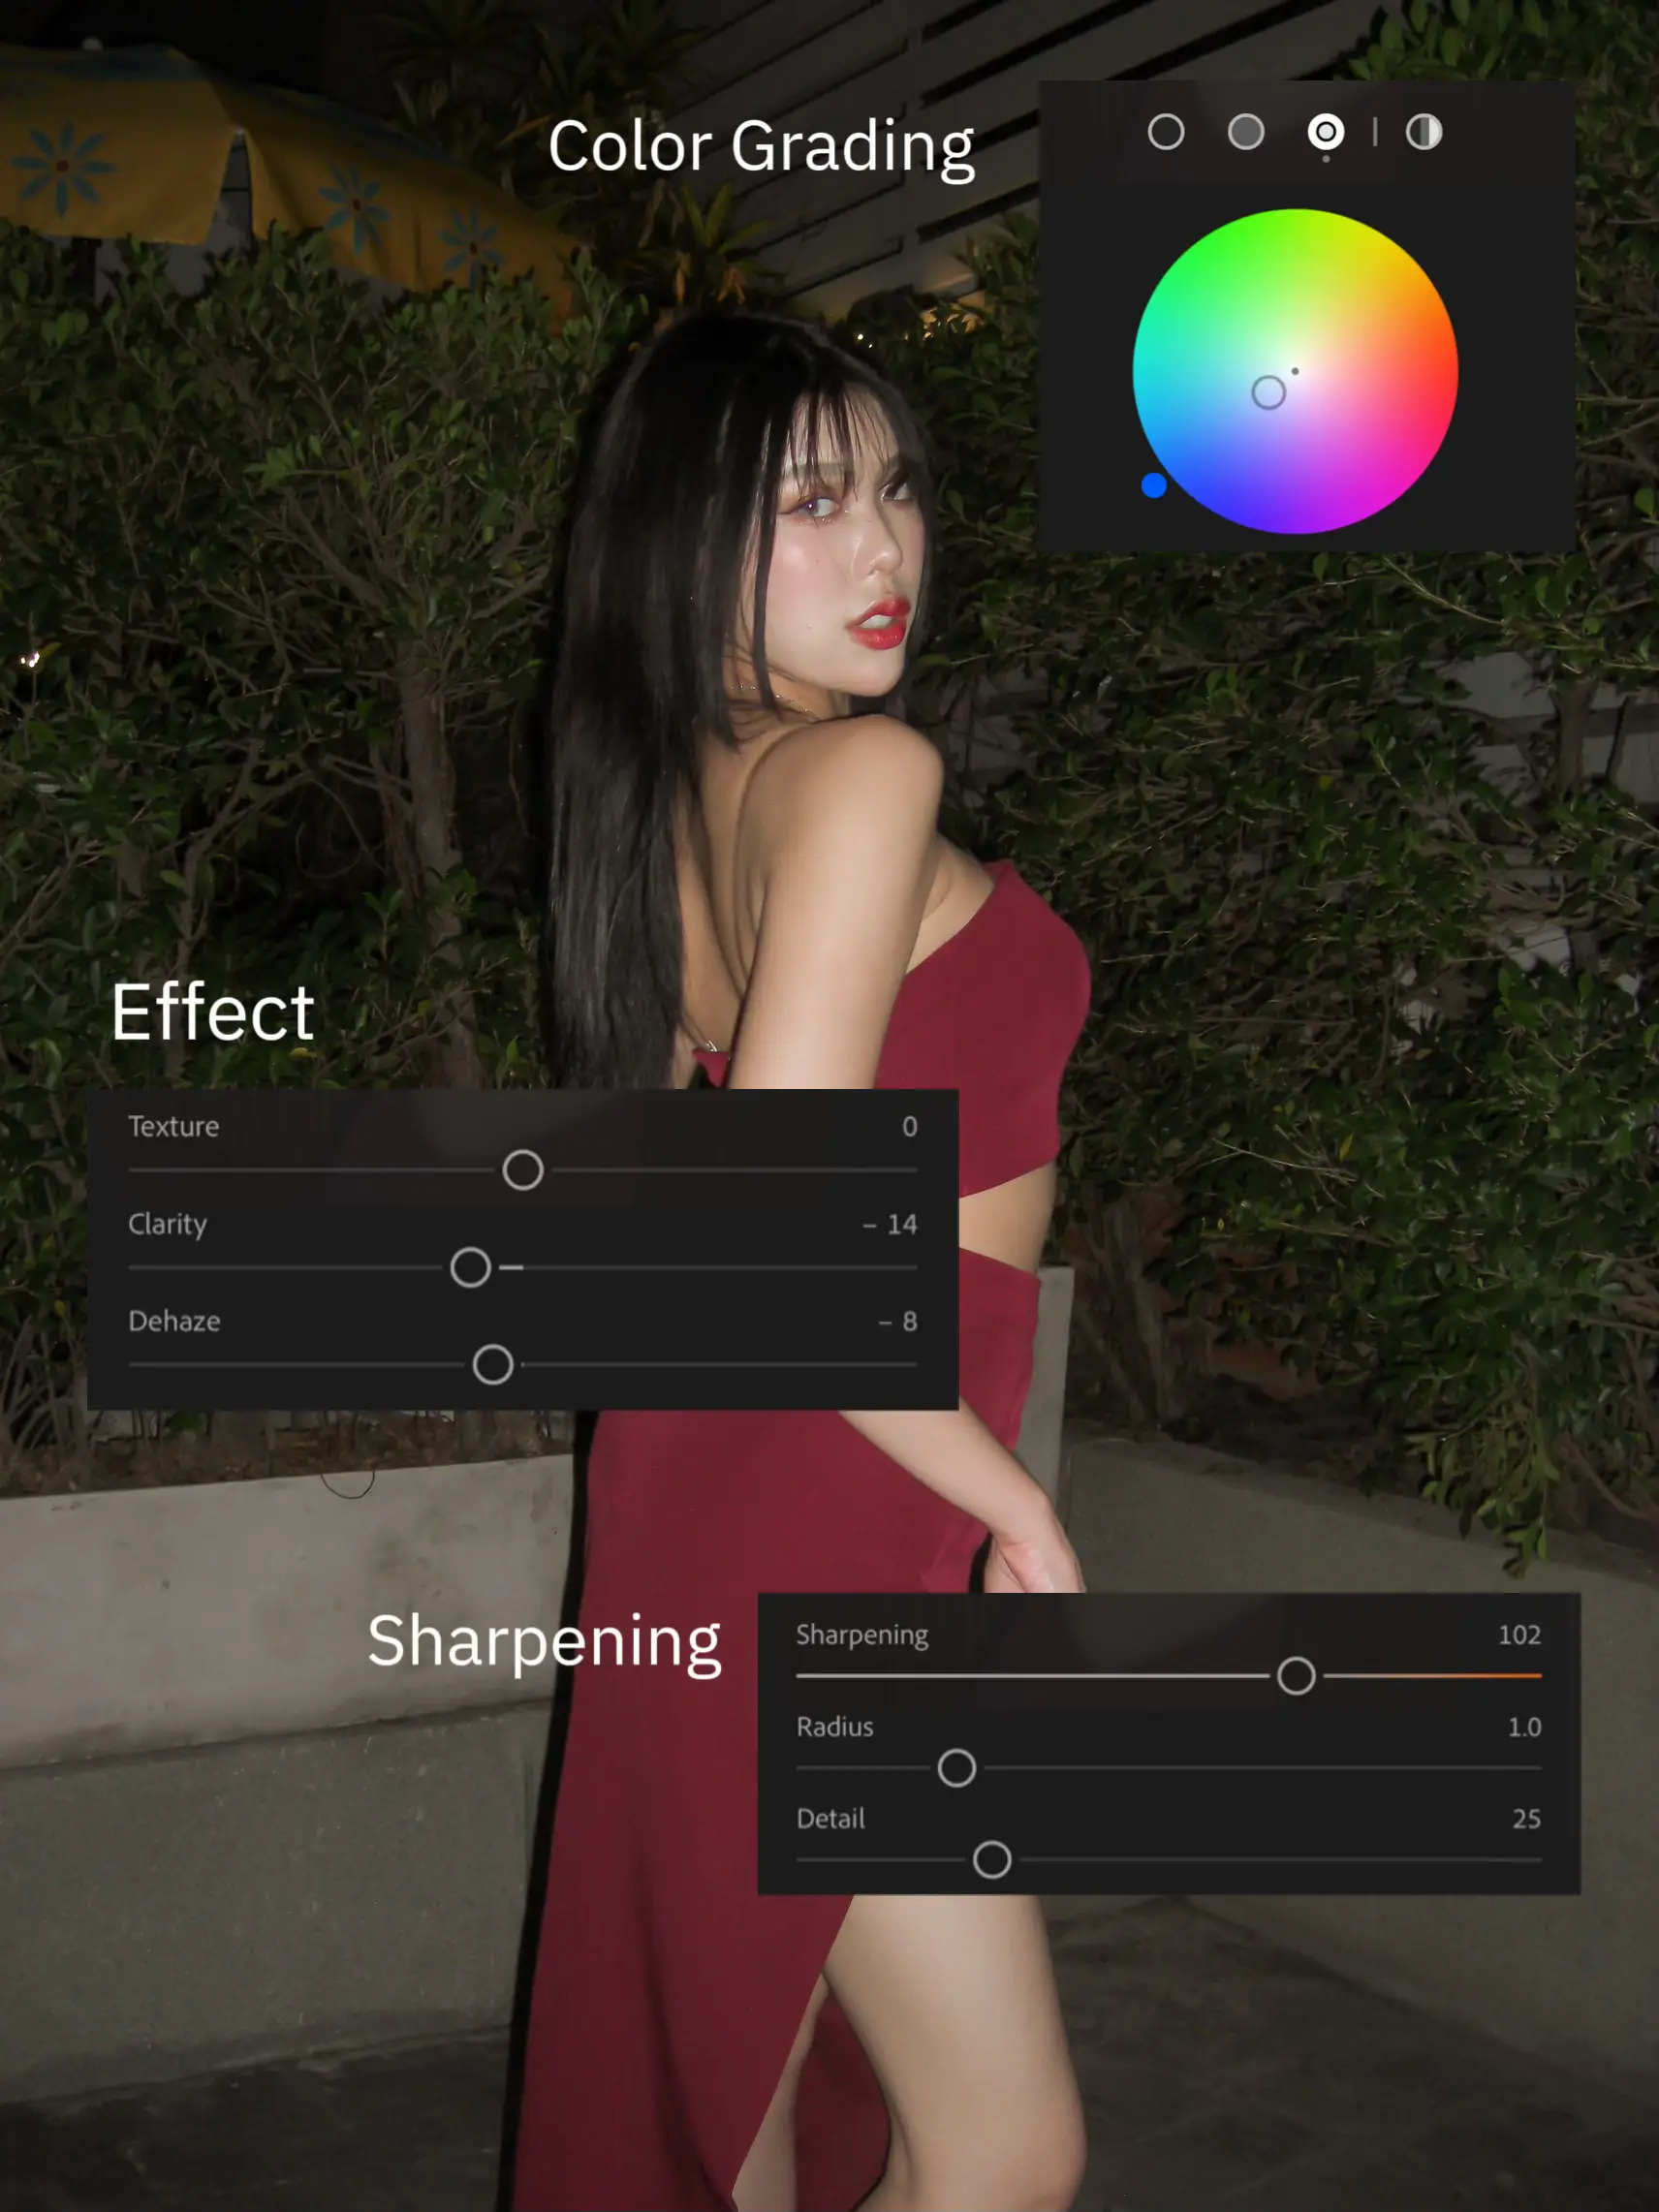Select the Highlights color grading icon

pos(1325,132)
